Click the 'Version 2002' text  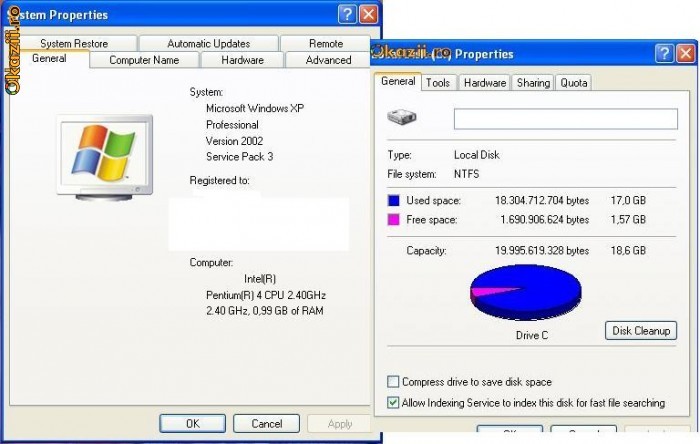[234, 141]
